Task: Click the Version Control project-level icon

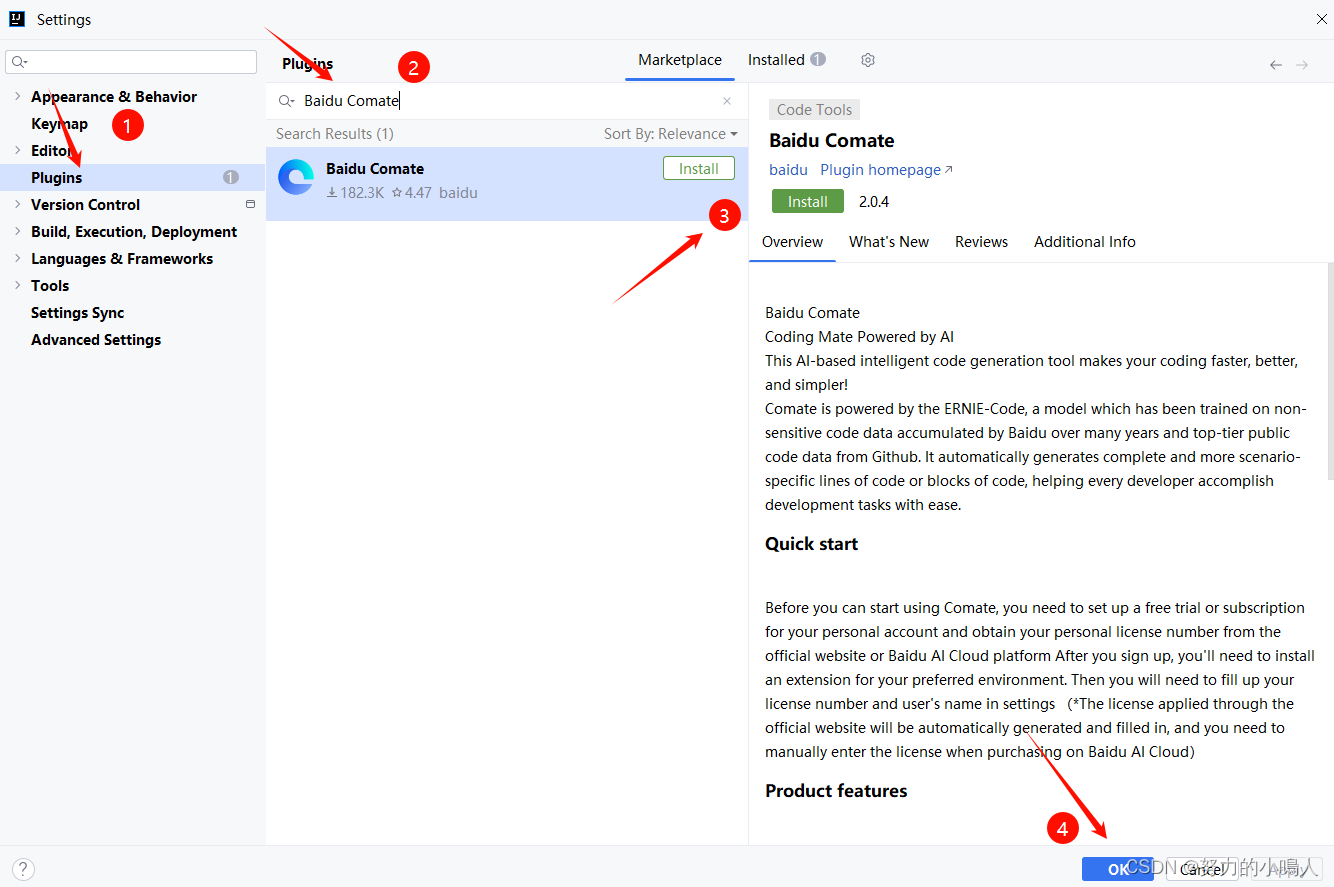Action: pyautogui.click(x=250, y=204)
